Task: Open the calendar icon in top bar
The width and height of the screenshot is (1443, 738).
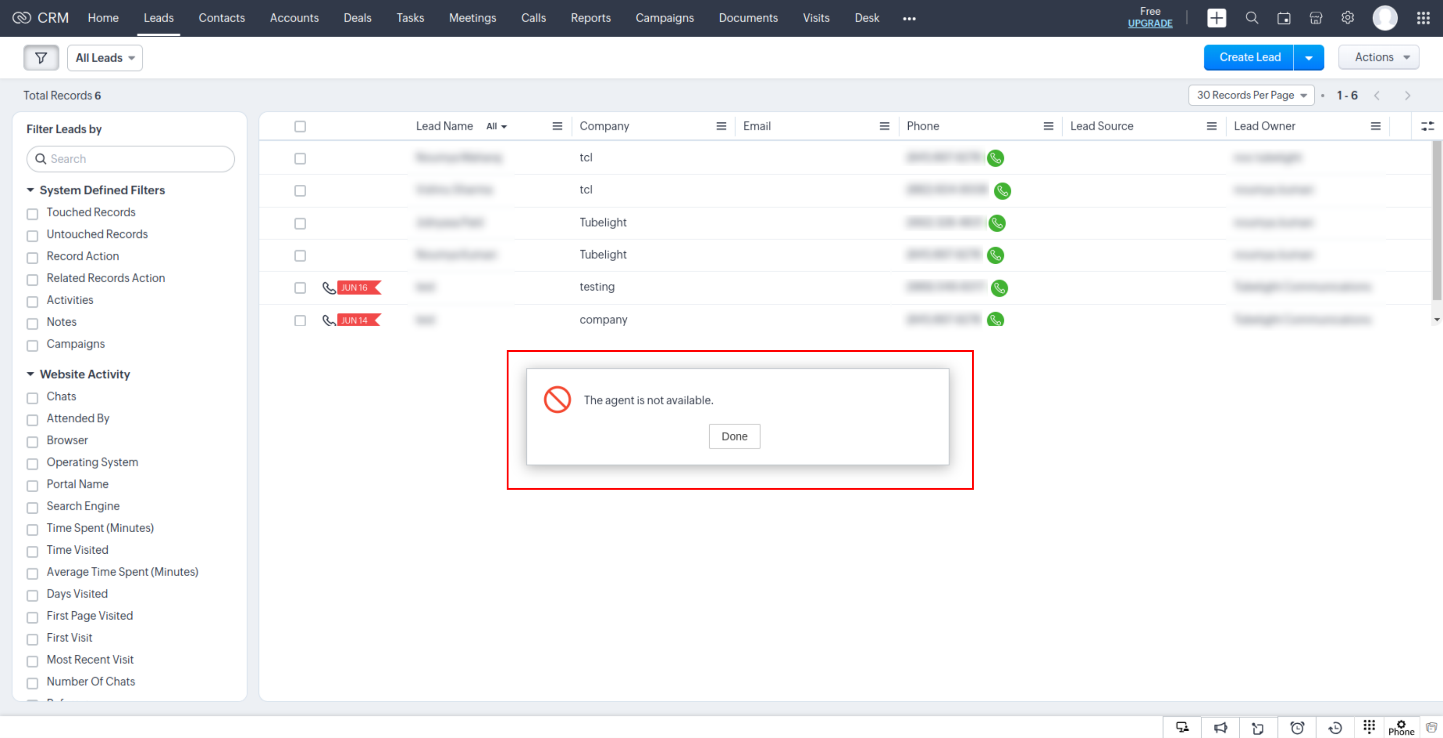Action: (x=1284, y=18)
